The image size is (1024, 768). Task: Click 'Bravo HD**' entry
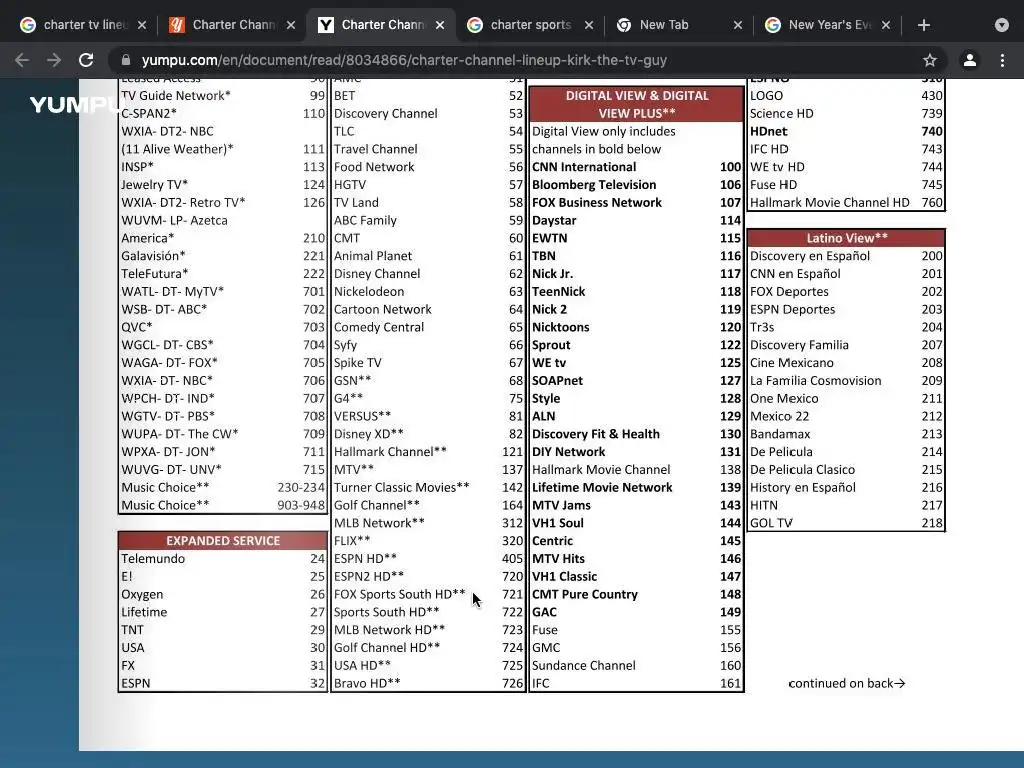(x=428, y=683)
